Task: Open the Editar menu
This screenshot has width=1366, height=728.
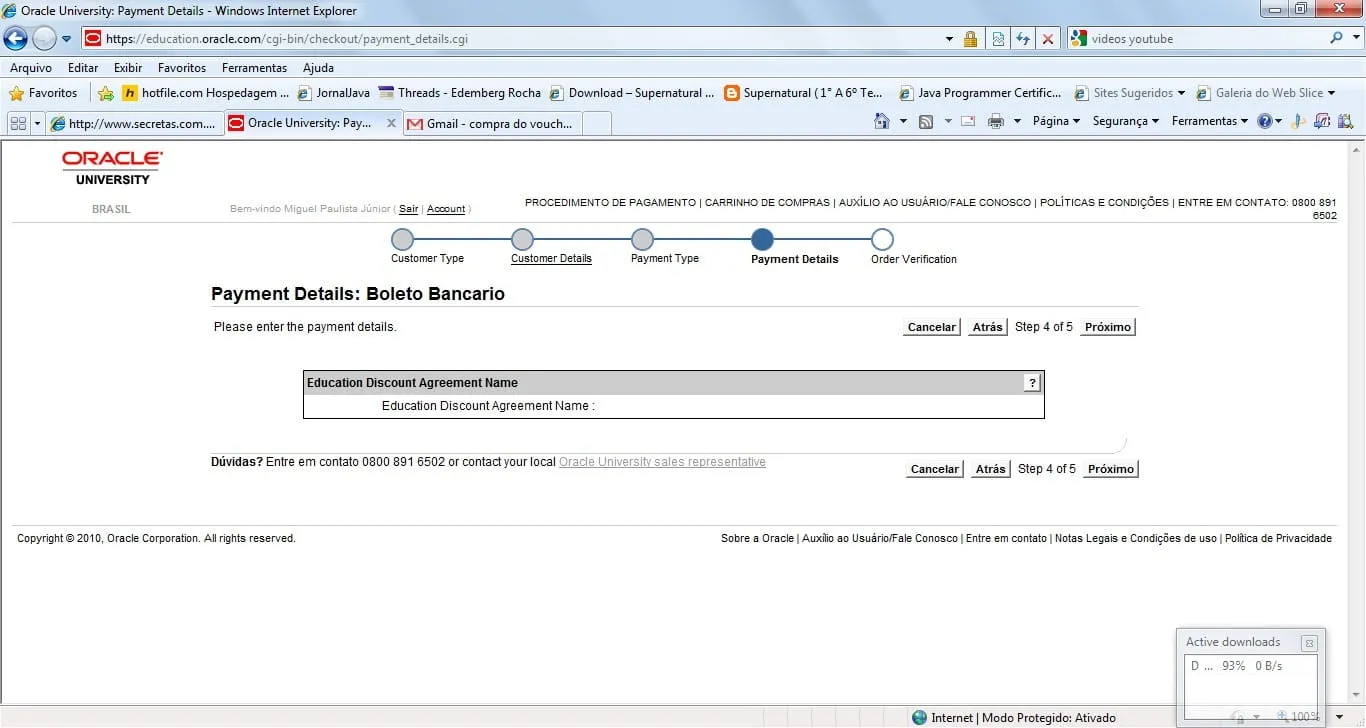Action: (x=83, y=68)
